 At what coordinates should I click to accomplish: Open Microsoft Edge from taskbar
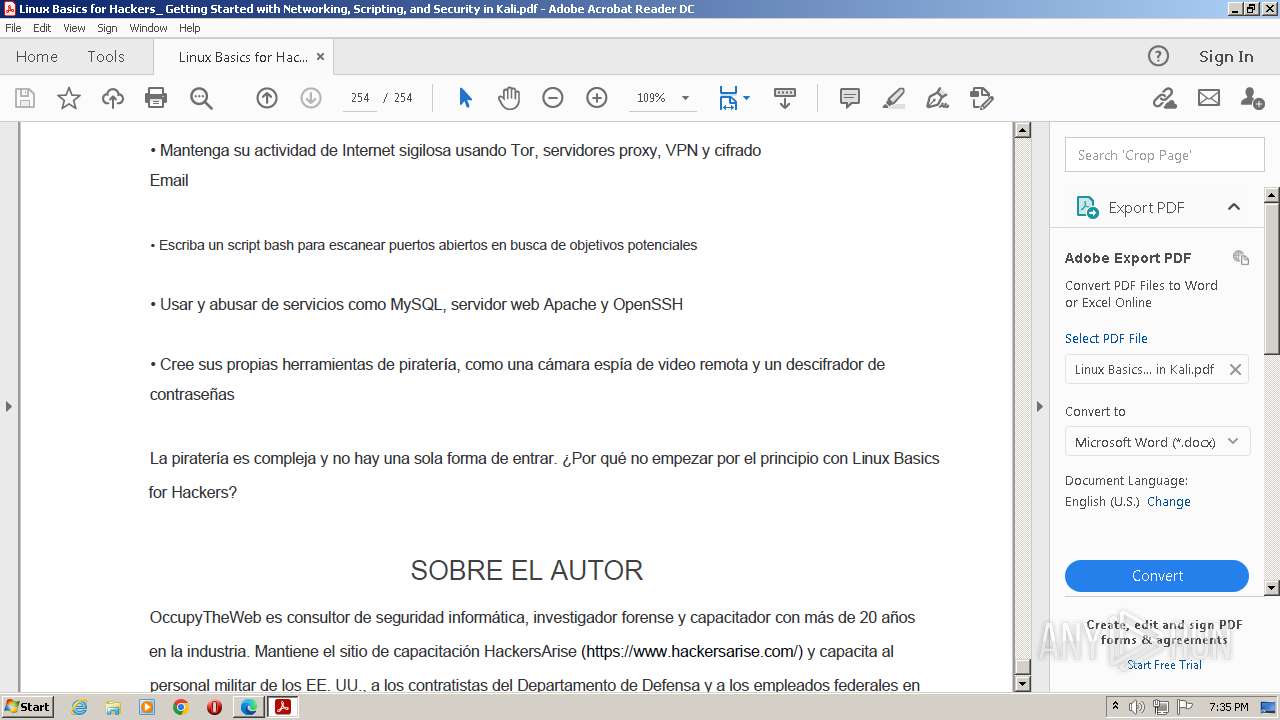click(x=248, y=707)
